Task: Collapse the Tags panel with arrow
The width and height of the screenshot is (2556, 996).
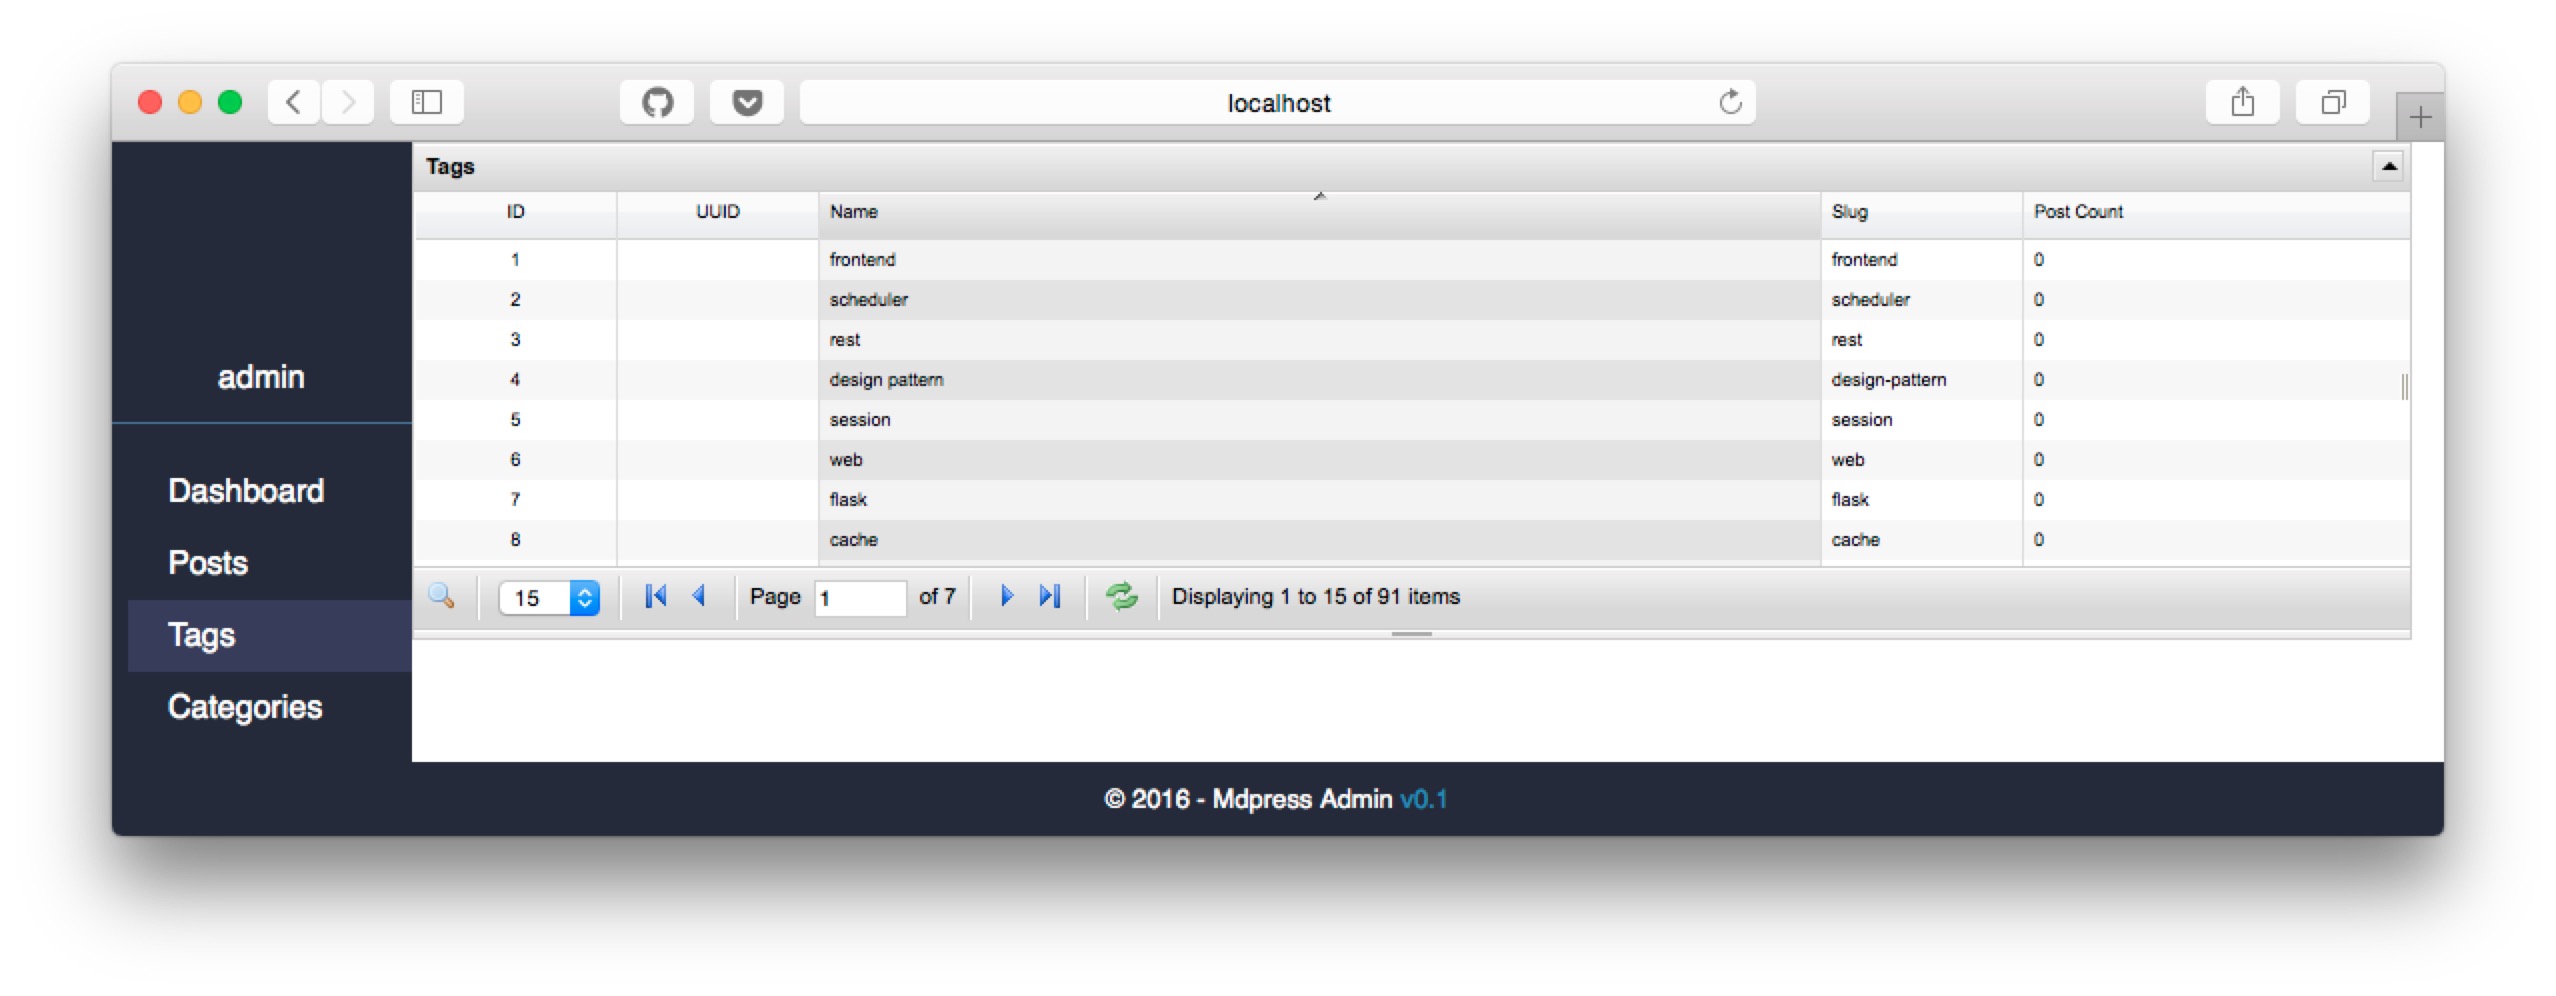Action: tap(2388, 166)
